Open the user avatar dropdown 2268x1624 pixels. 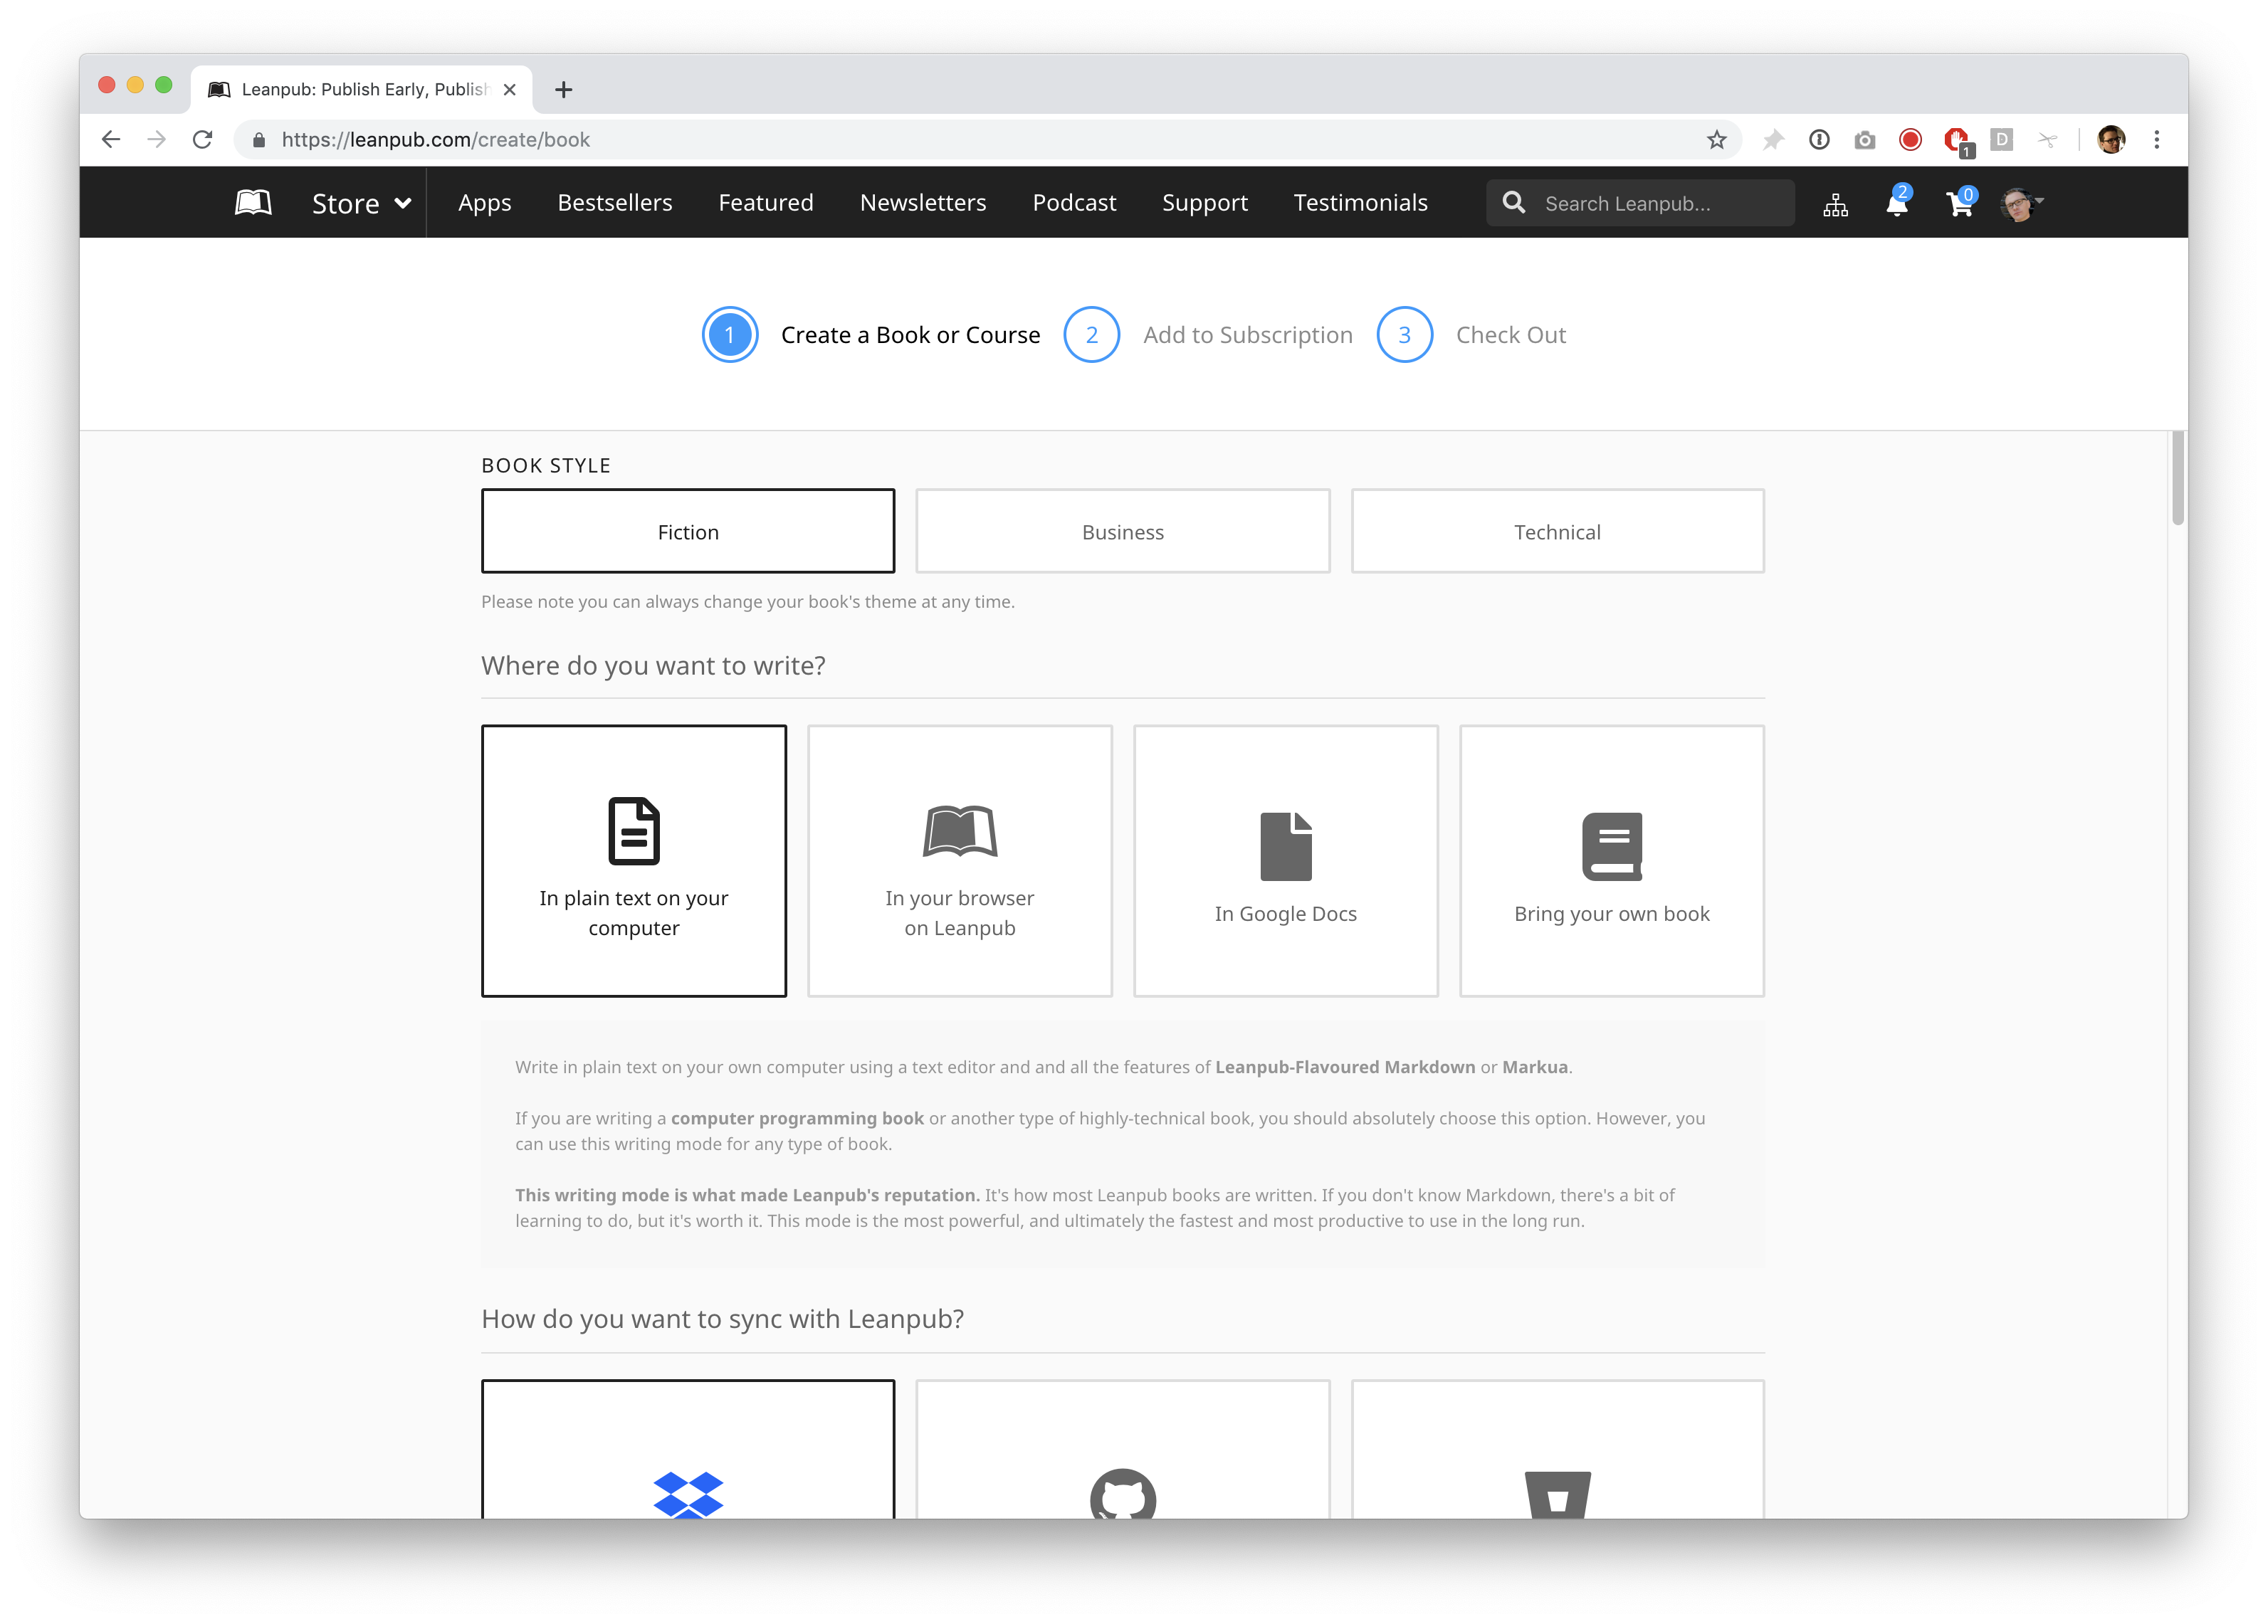2022,204
